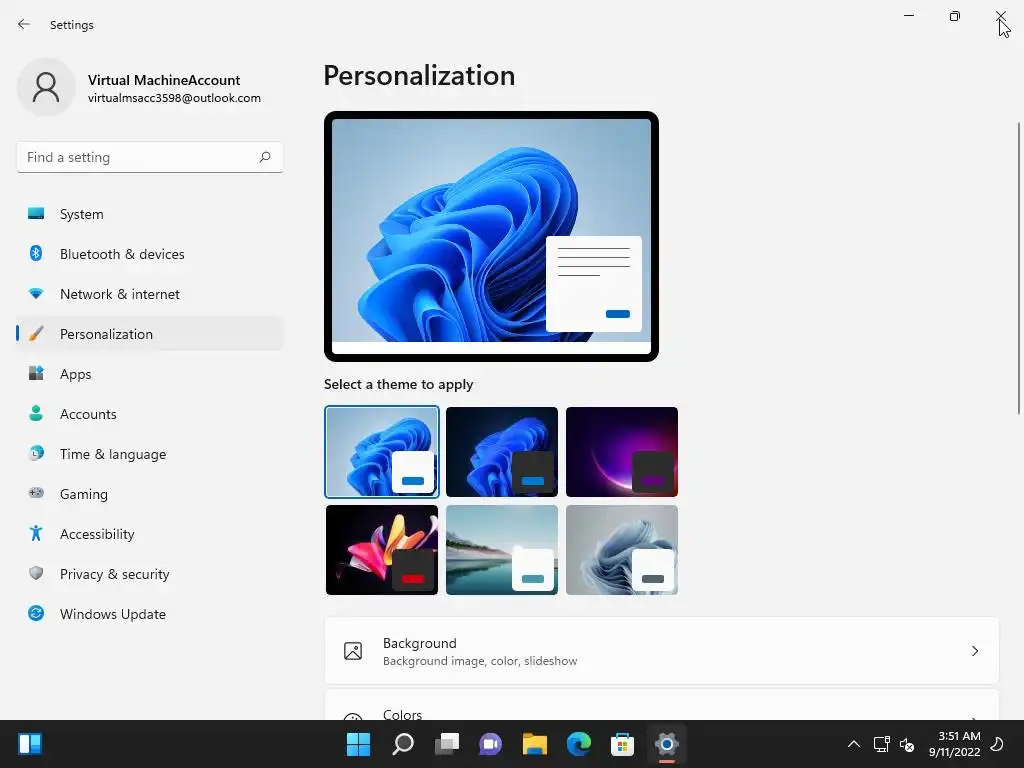This screenshot has width=1024, height=768.
Task: Click the Time & language globe icon
Action: click(36, 453)
